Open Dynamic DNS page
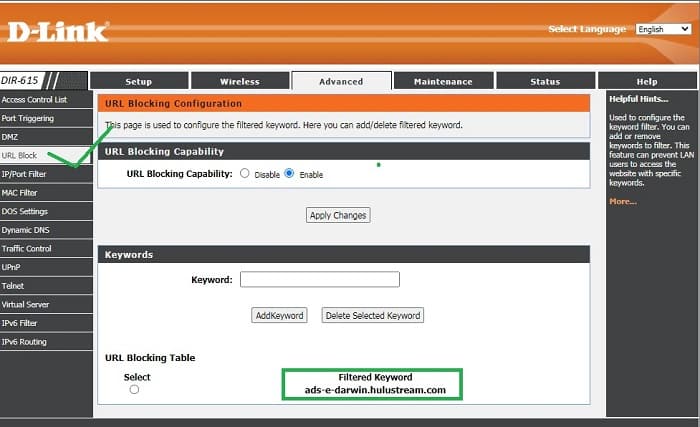Viewport: 700px width, 427px height. 46,230
